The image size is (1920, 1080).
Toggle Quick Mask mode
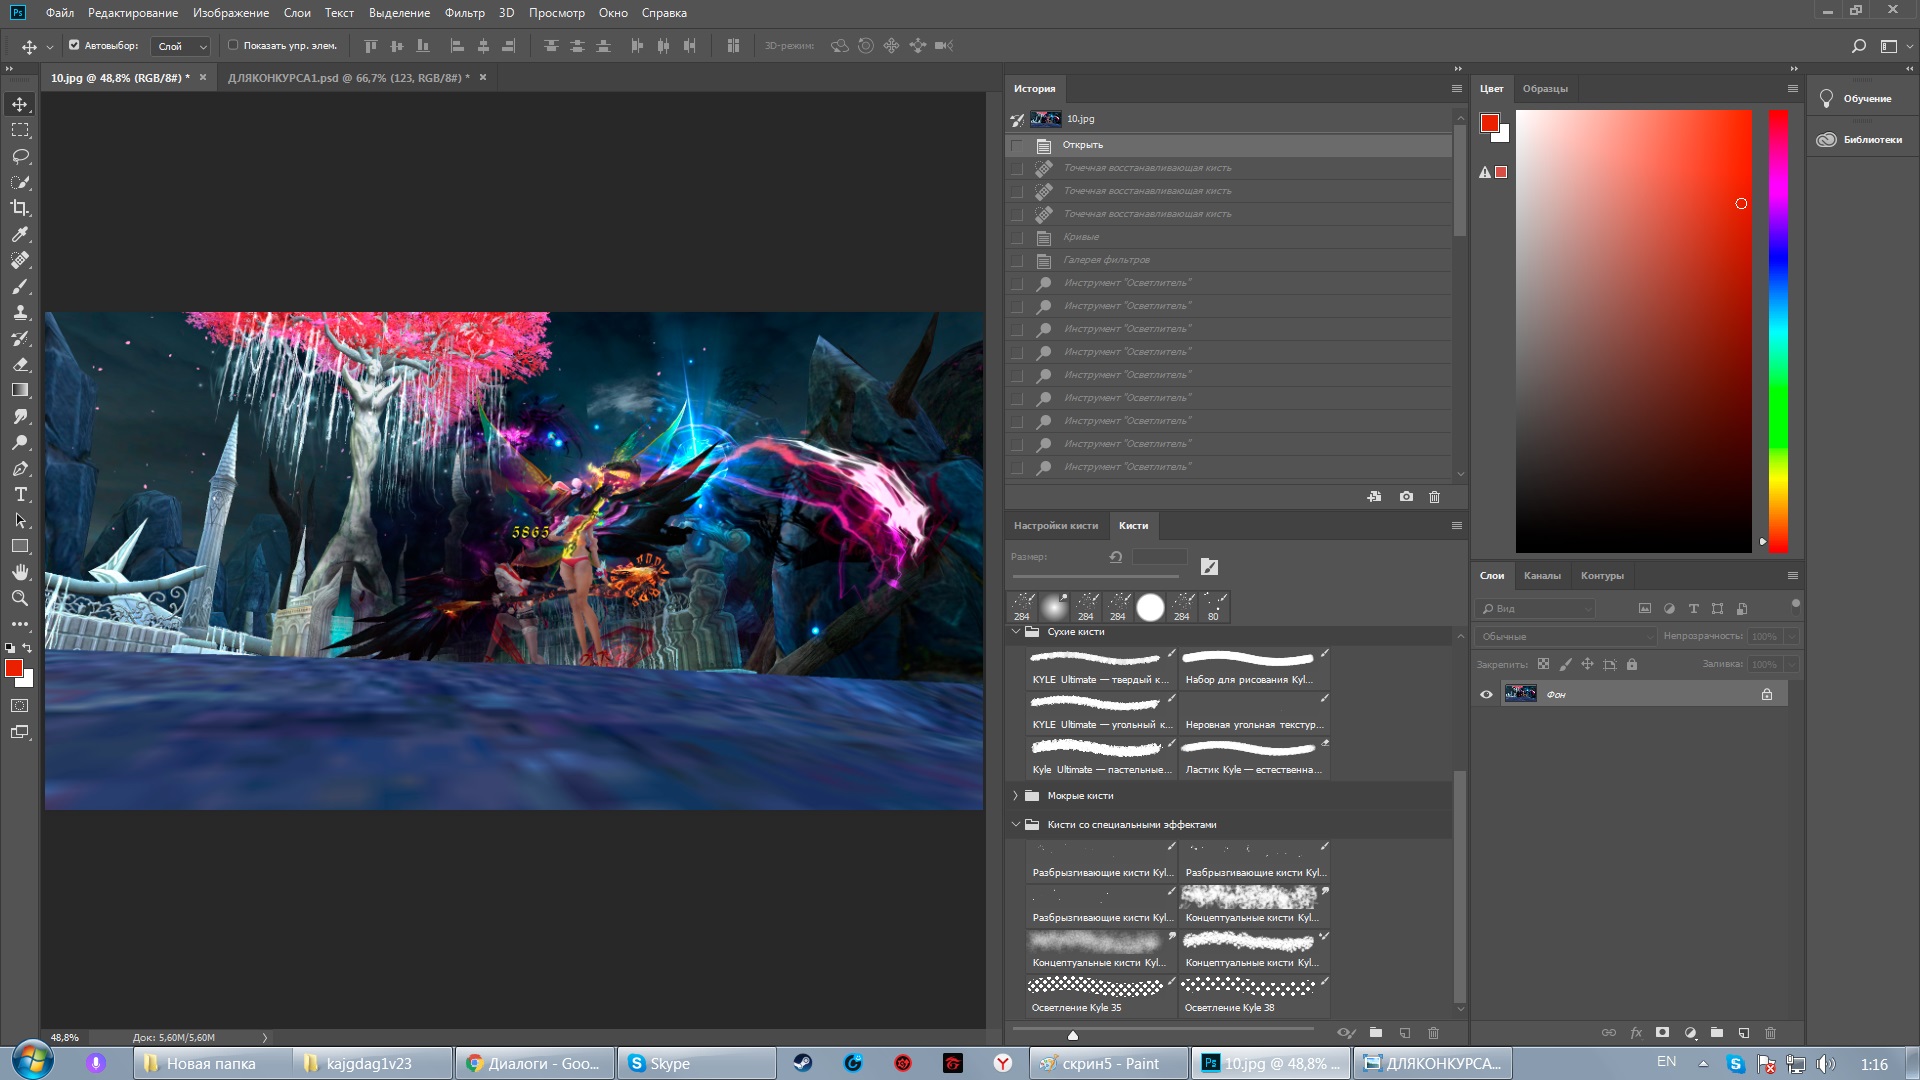point(20,706)
